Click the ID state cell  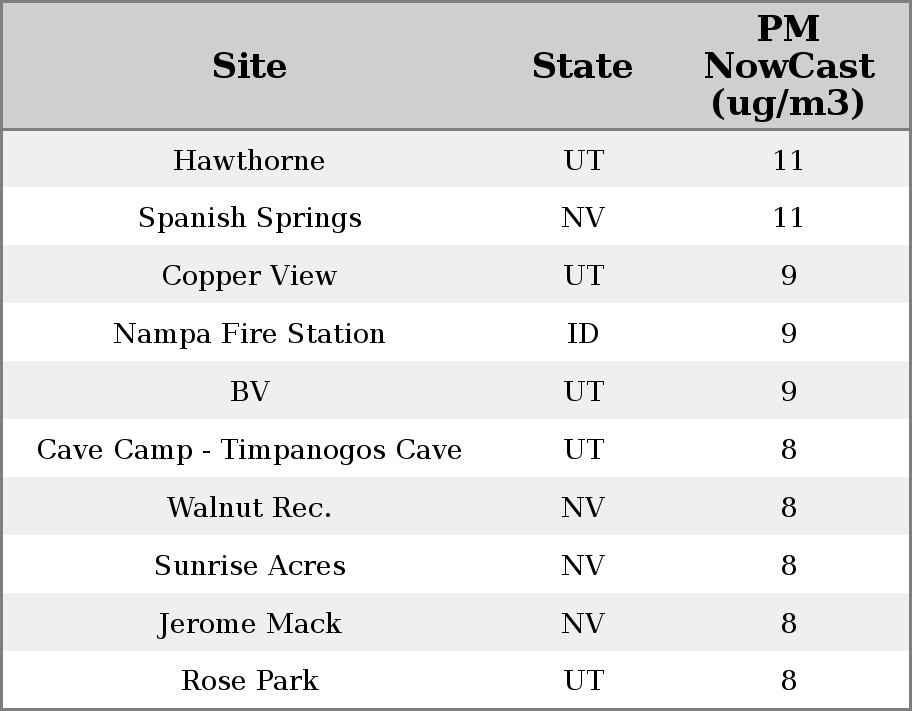point(583,334)
